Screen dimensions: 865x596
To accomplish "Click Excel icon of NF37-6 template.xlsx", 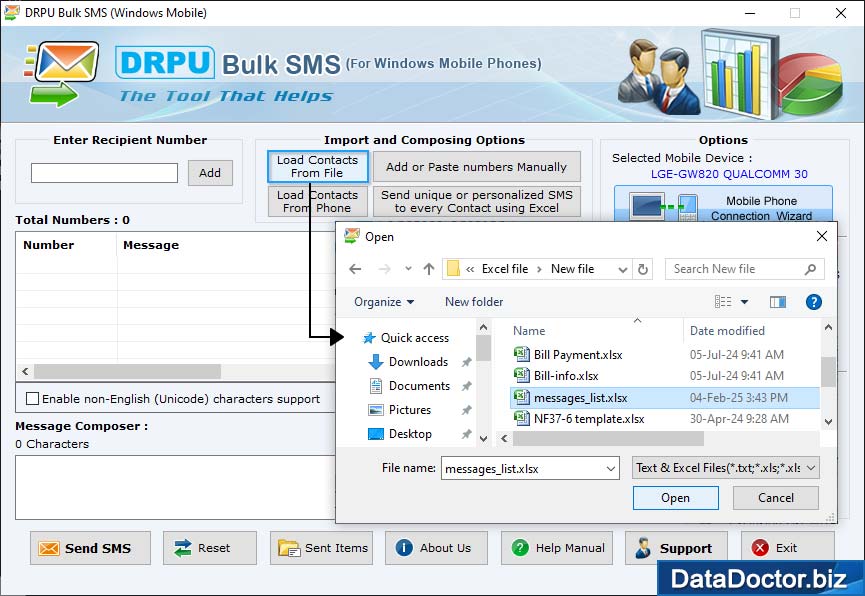I will coord(521,418).
